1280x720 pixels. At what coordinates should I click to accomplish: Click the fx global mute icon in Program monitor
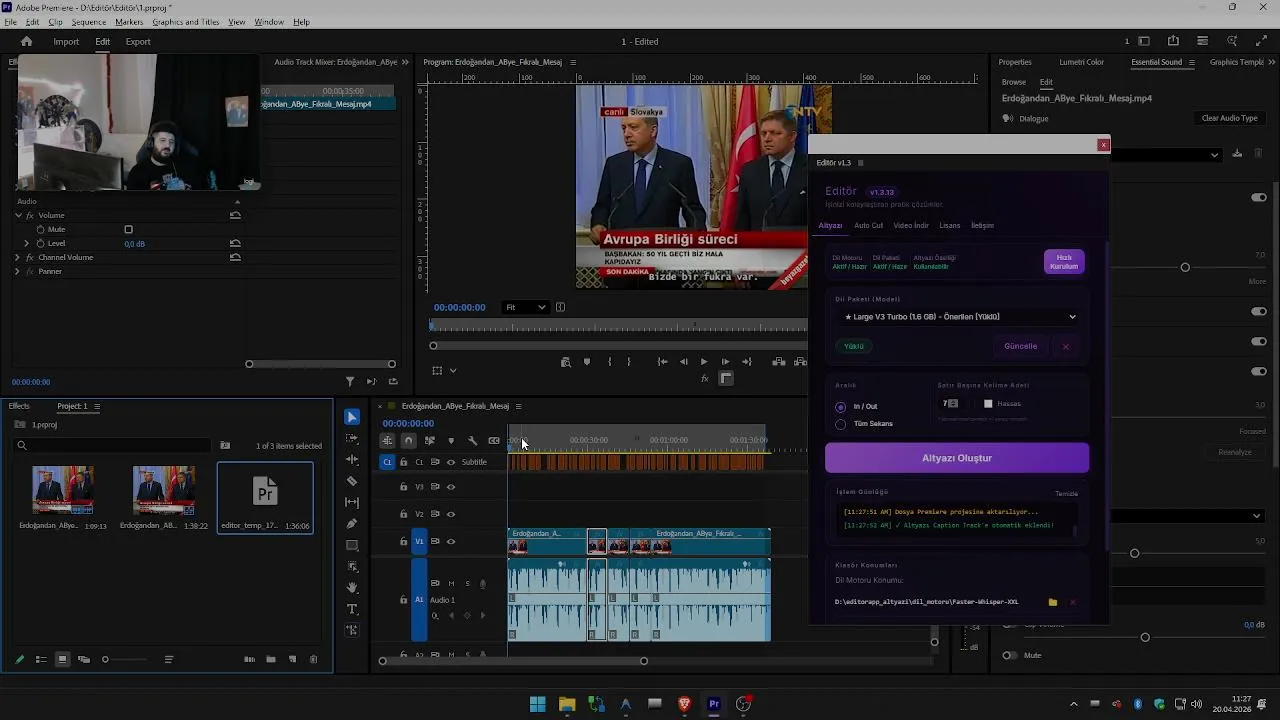[705, 379]
